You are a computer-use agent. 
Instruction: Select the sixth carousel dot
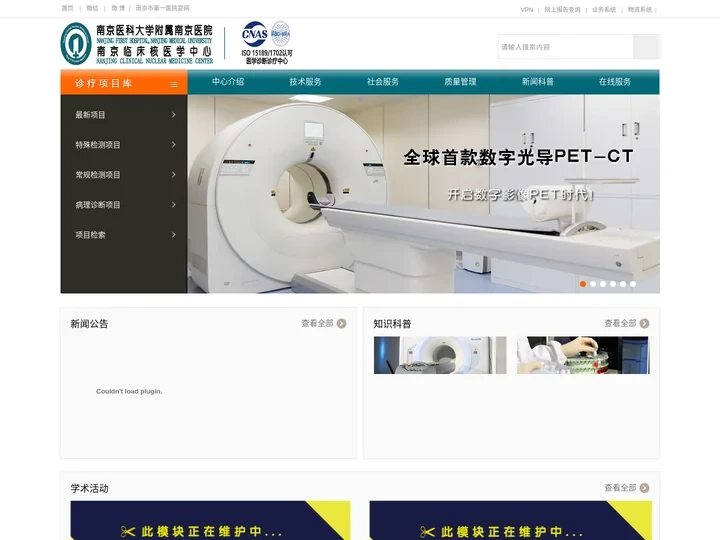(633, 284)
